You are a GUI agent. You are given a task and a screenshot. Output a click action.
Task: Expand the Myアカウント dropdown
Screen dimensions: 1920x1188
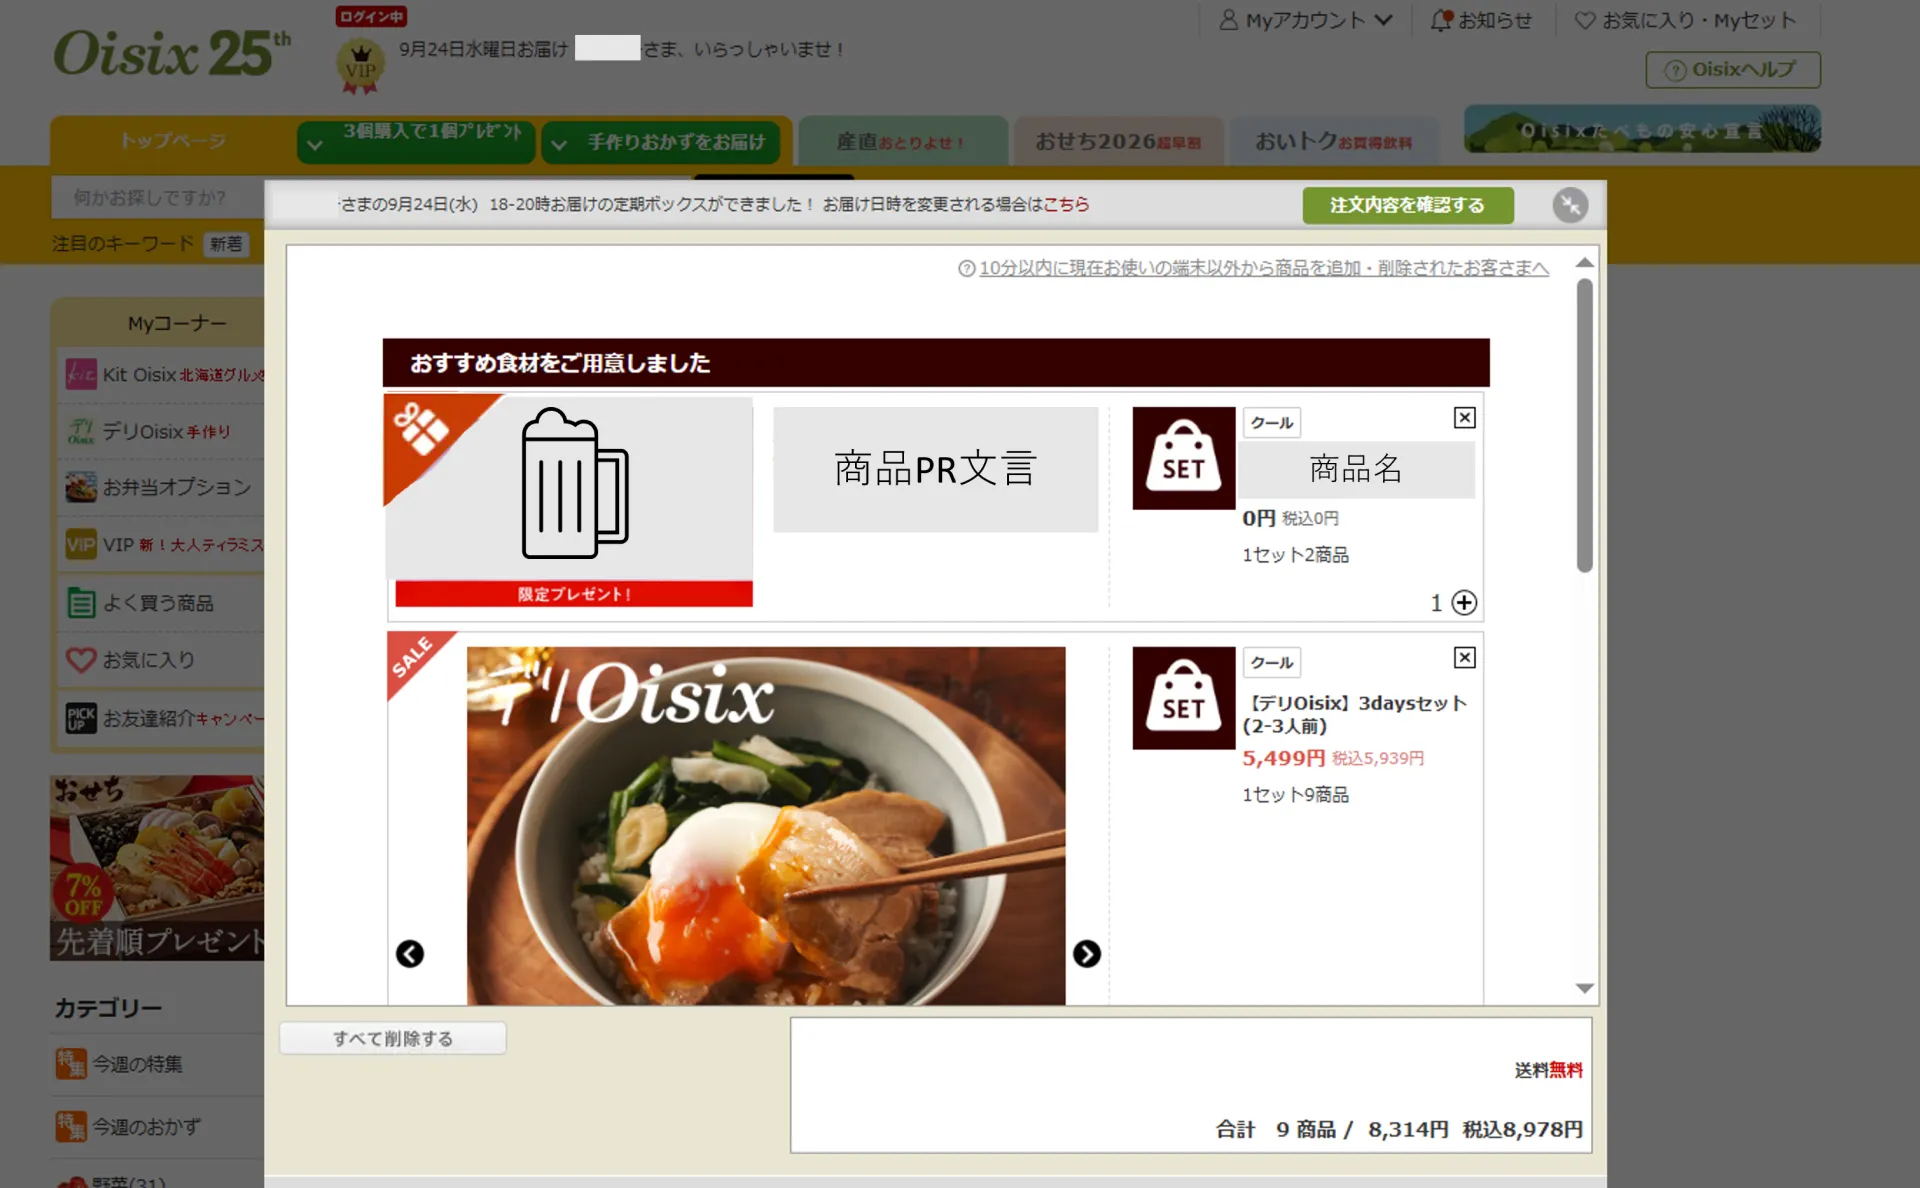click(1305, 20)
